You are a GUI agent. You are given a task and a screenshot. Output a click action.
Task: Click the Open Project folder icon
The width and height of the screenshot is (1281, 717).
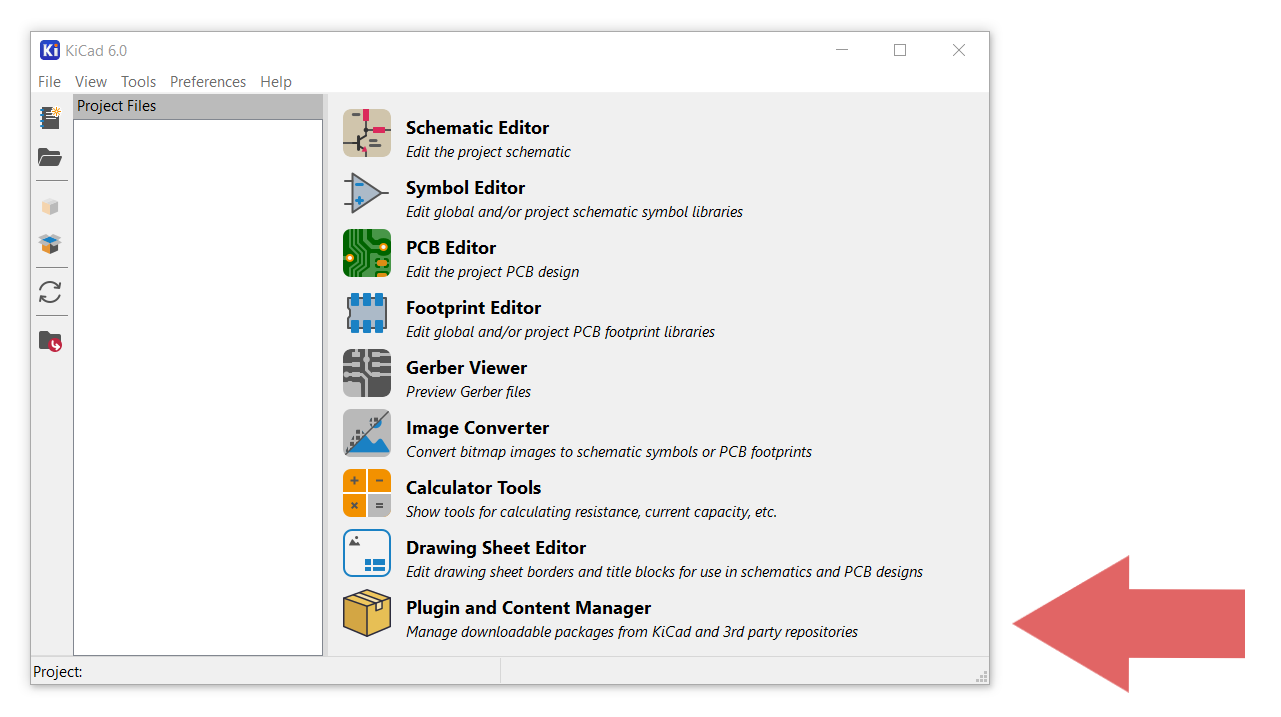(50, 157)
